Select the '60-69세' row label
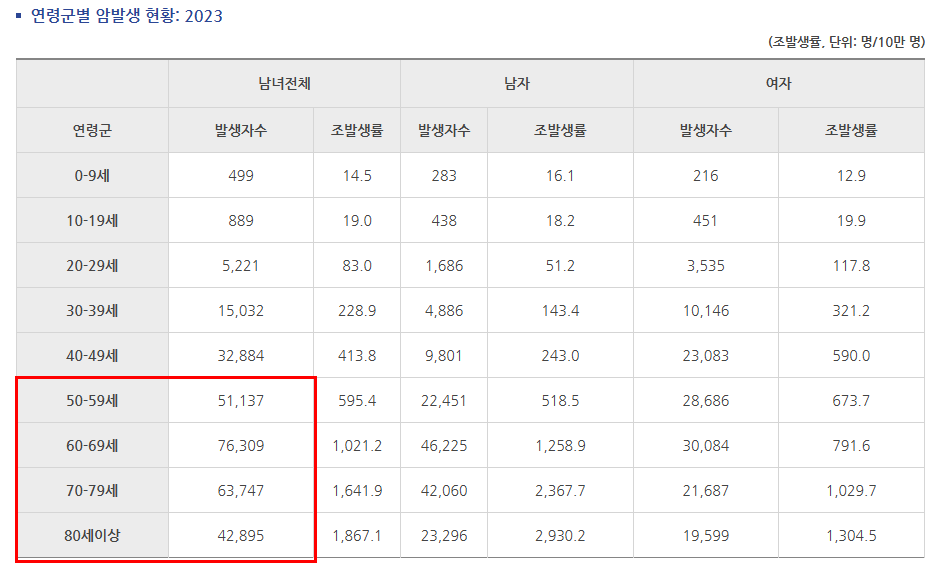The height and width of the screenshot is (570, 936). tap(92, 446)
